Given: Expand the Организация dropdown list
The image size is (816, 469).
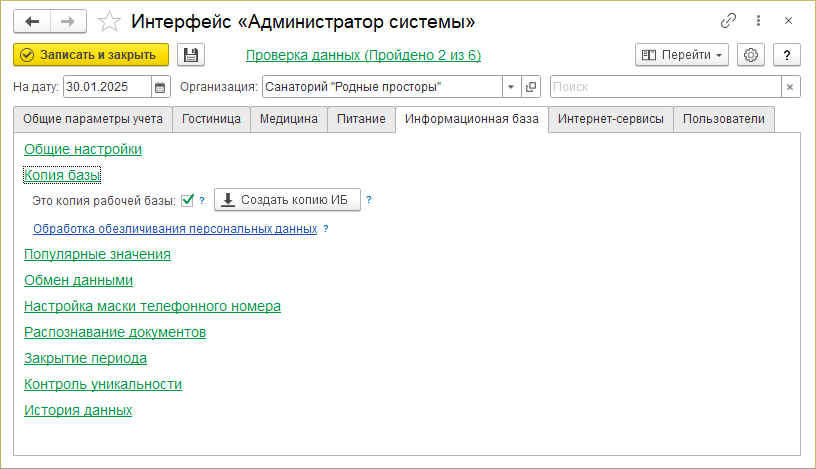Looking at the screenshot, I should pyautogui.click(x=511, y=87).
